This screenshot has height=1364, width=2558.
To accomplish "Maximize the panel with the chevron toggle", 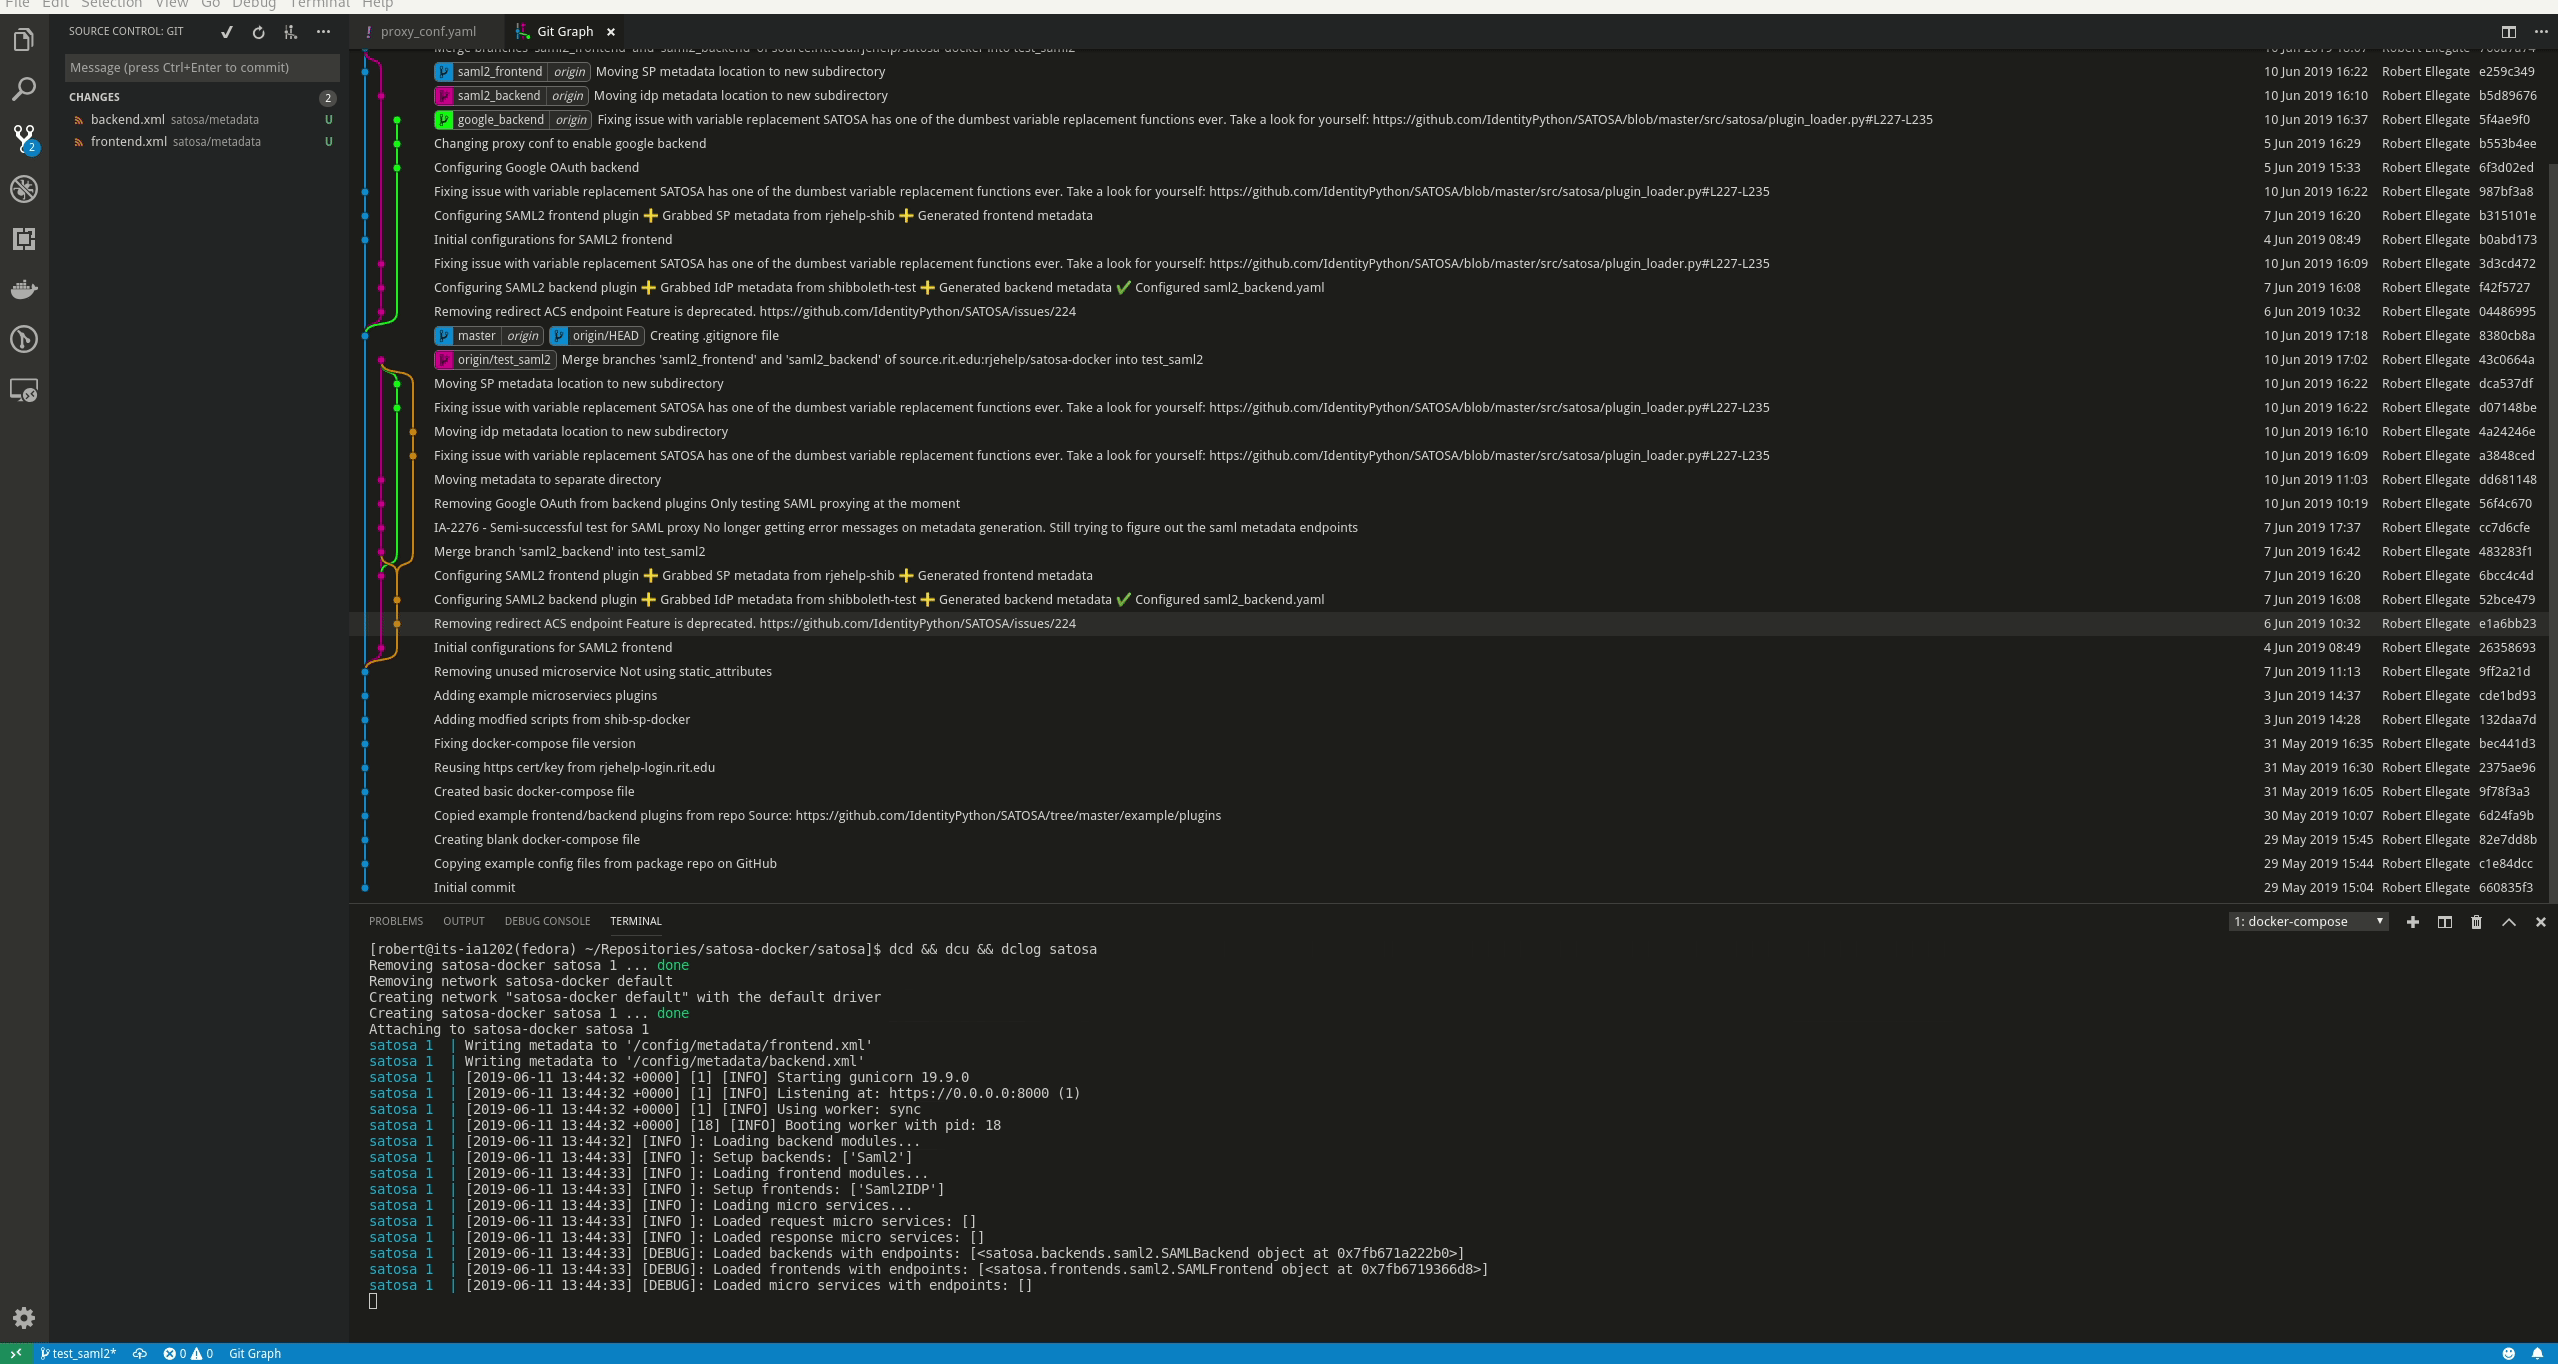I will pos(2508,921).
